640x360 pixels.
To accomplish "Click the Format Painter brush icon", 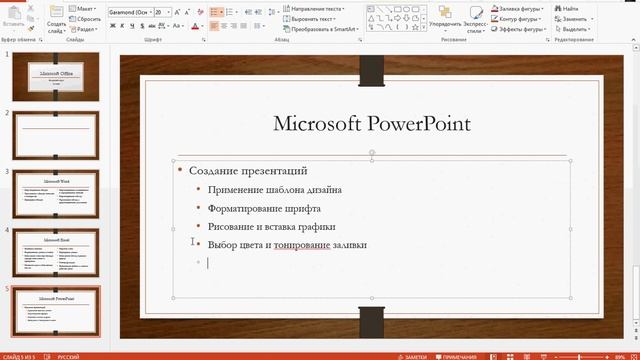I will pos(31,28).
